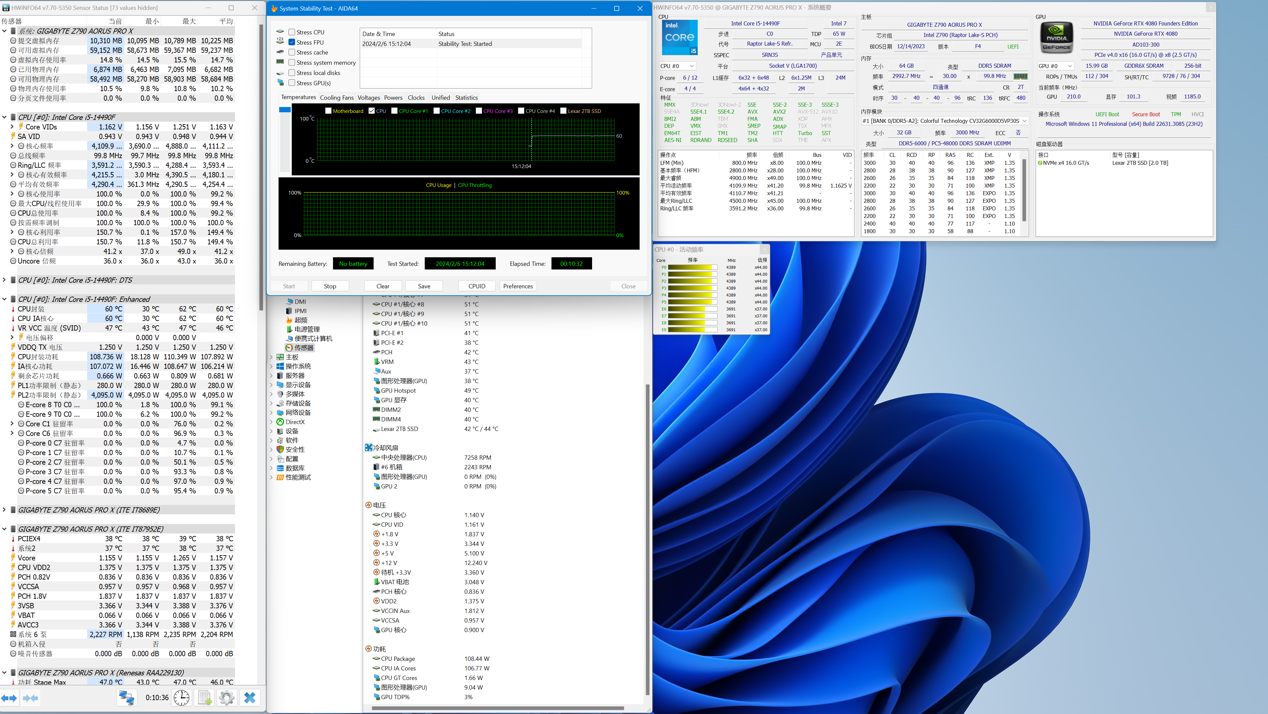Click the Save button in AIDA64
Image resolution: width=1268 pixels, height=714 pixels.
click(424, 286)
